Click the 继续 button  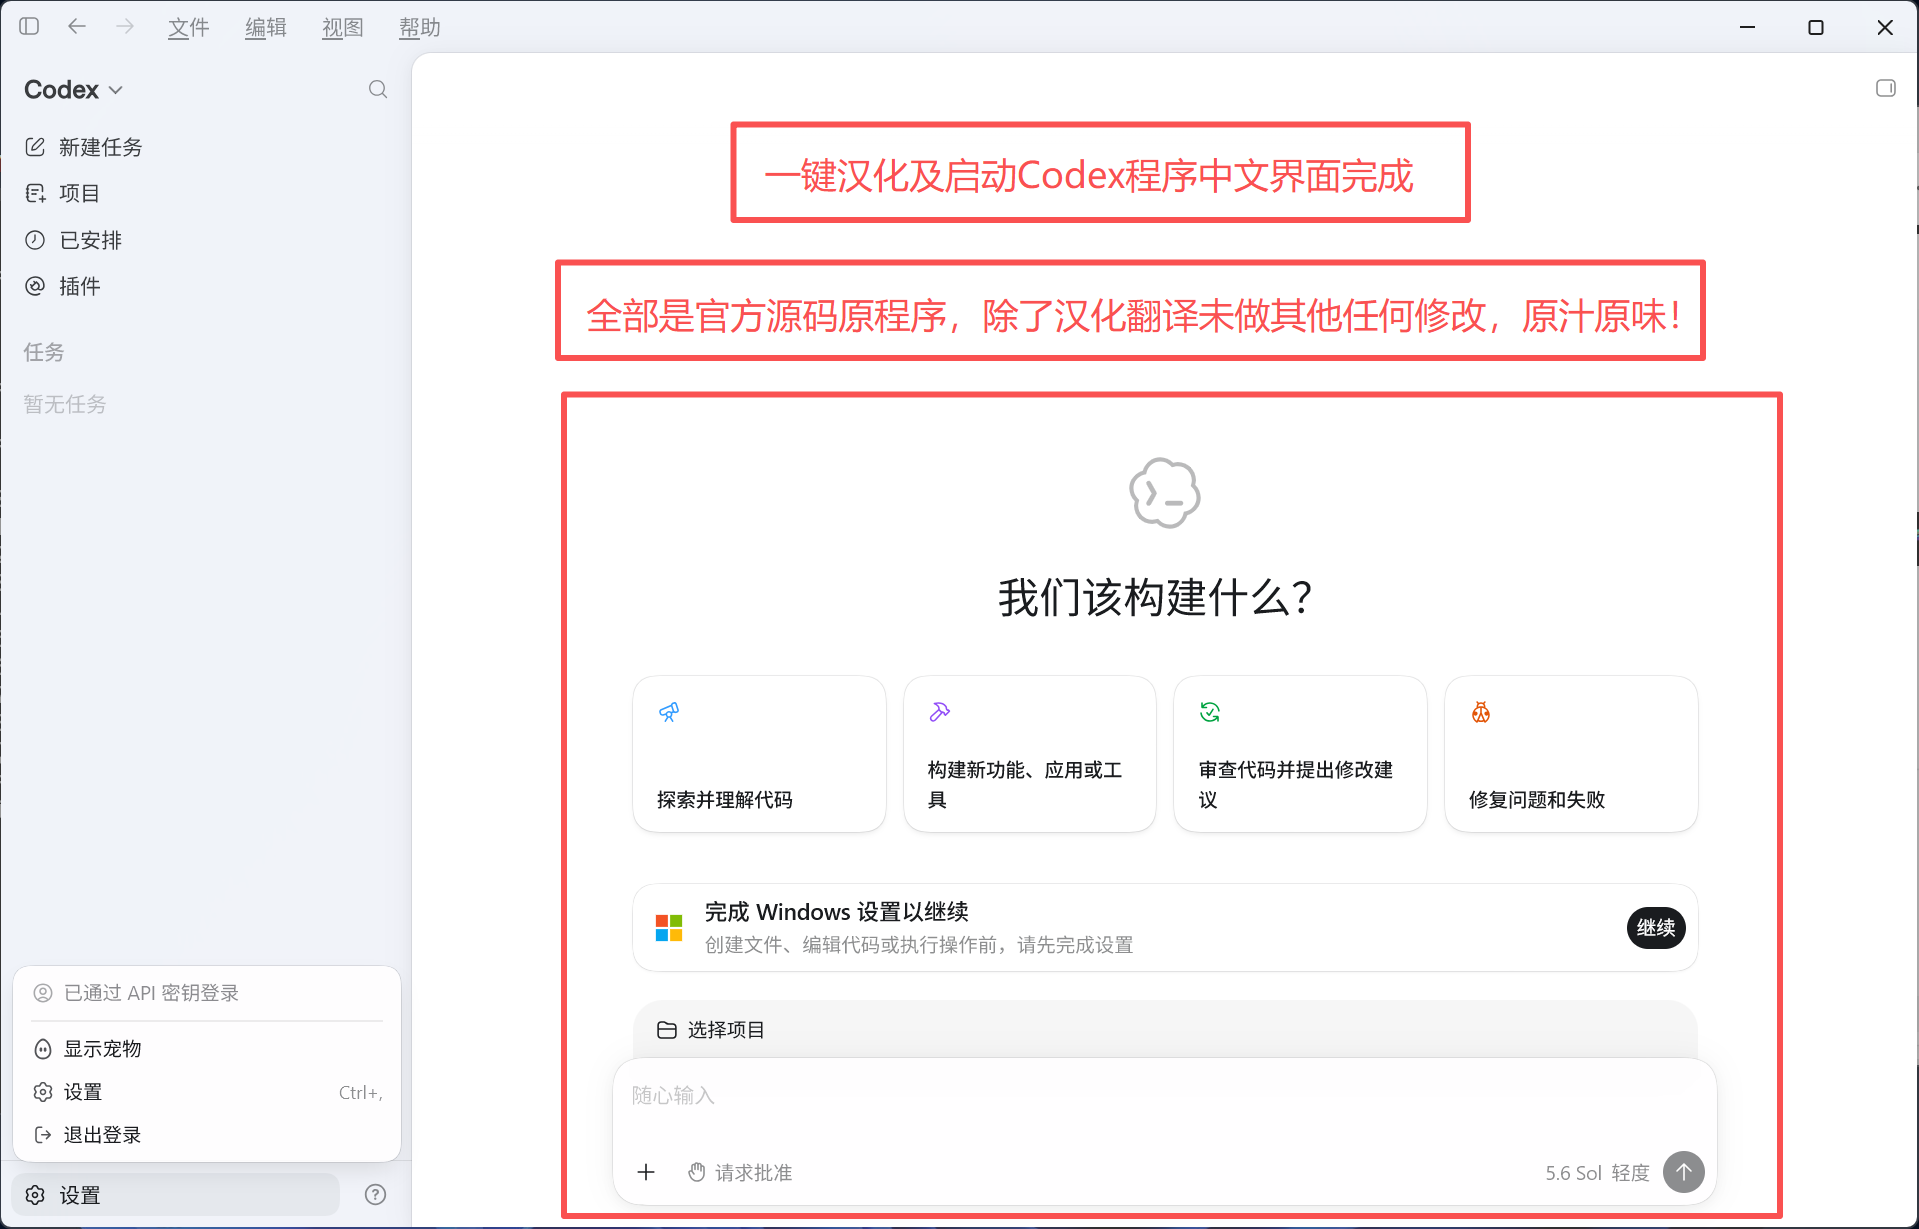(1656, 928)
